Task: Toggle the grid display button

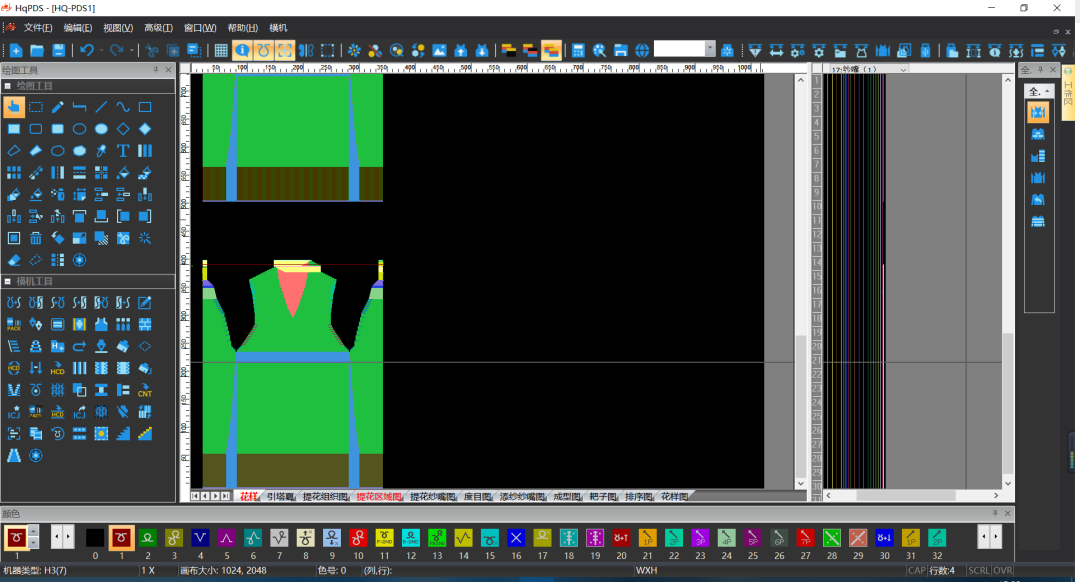Action: (221, 50)
